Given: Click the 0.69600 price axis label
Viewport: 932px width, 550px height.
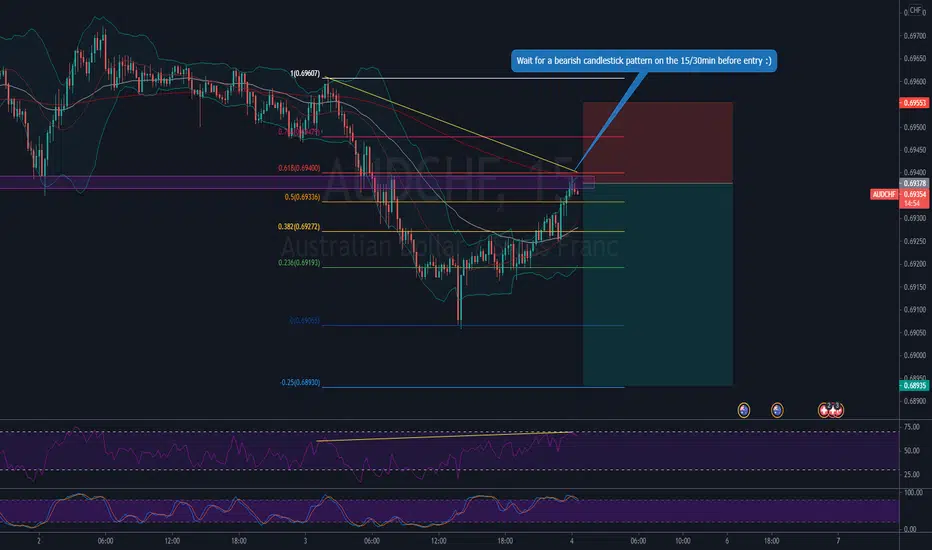Looking at the screenshot, I should [x=914, y=81].
